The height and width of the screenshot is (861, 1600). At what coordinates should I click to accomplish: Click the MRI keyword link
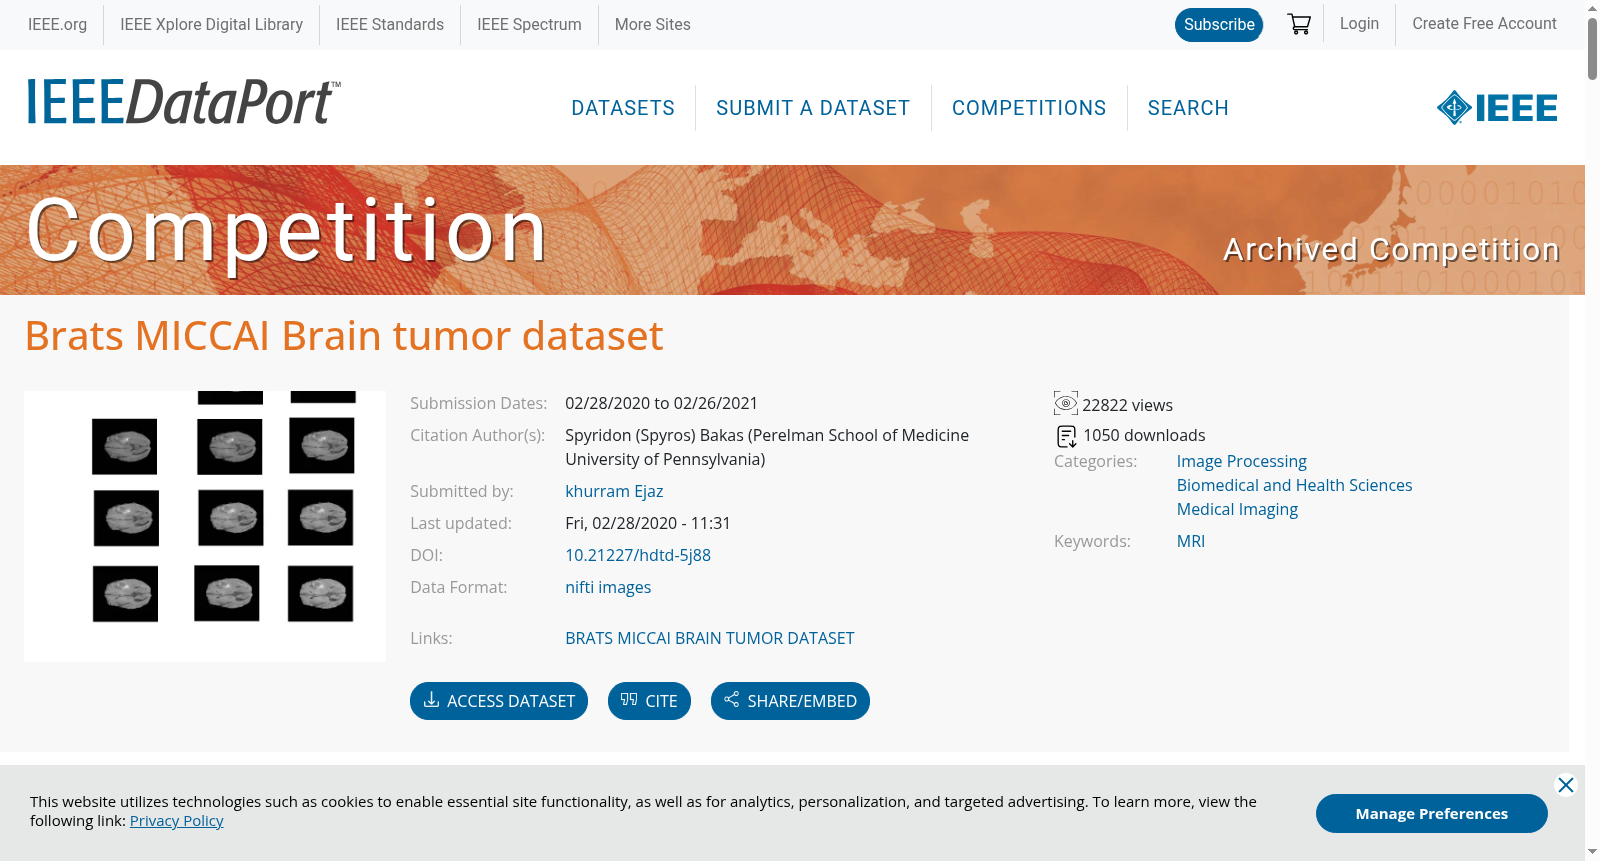1191,541
